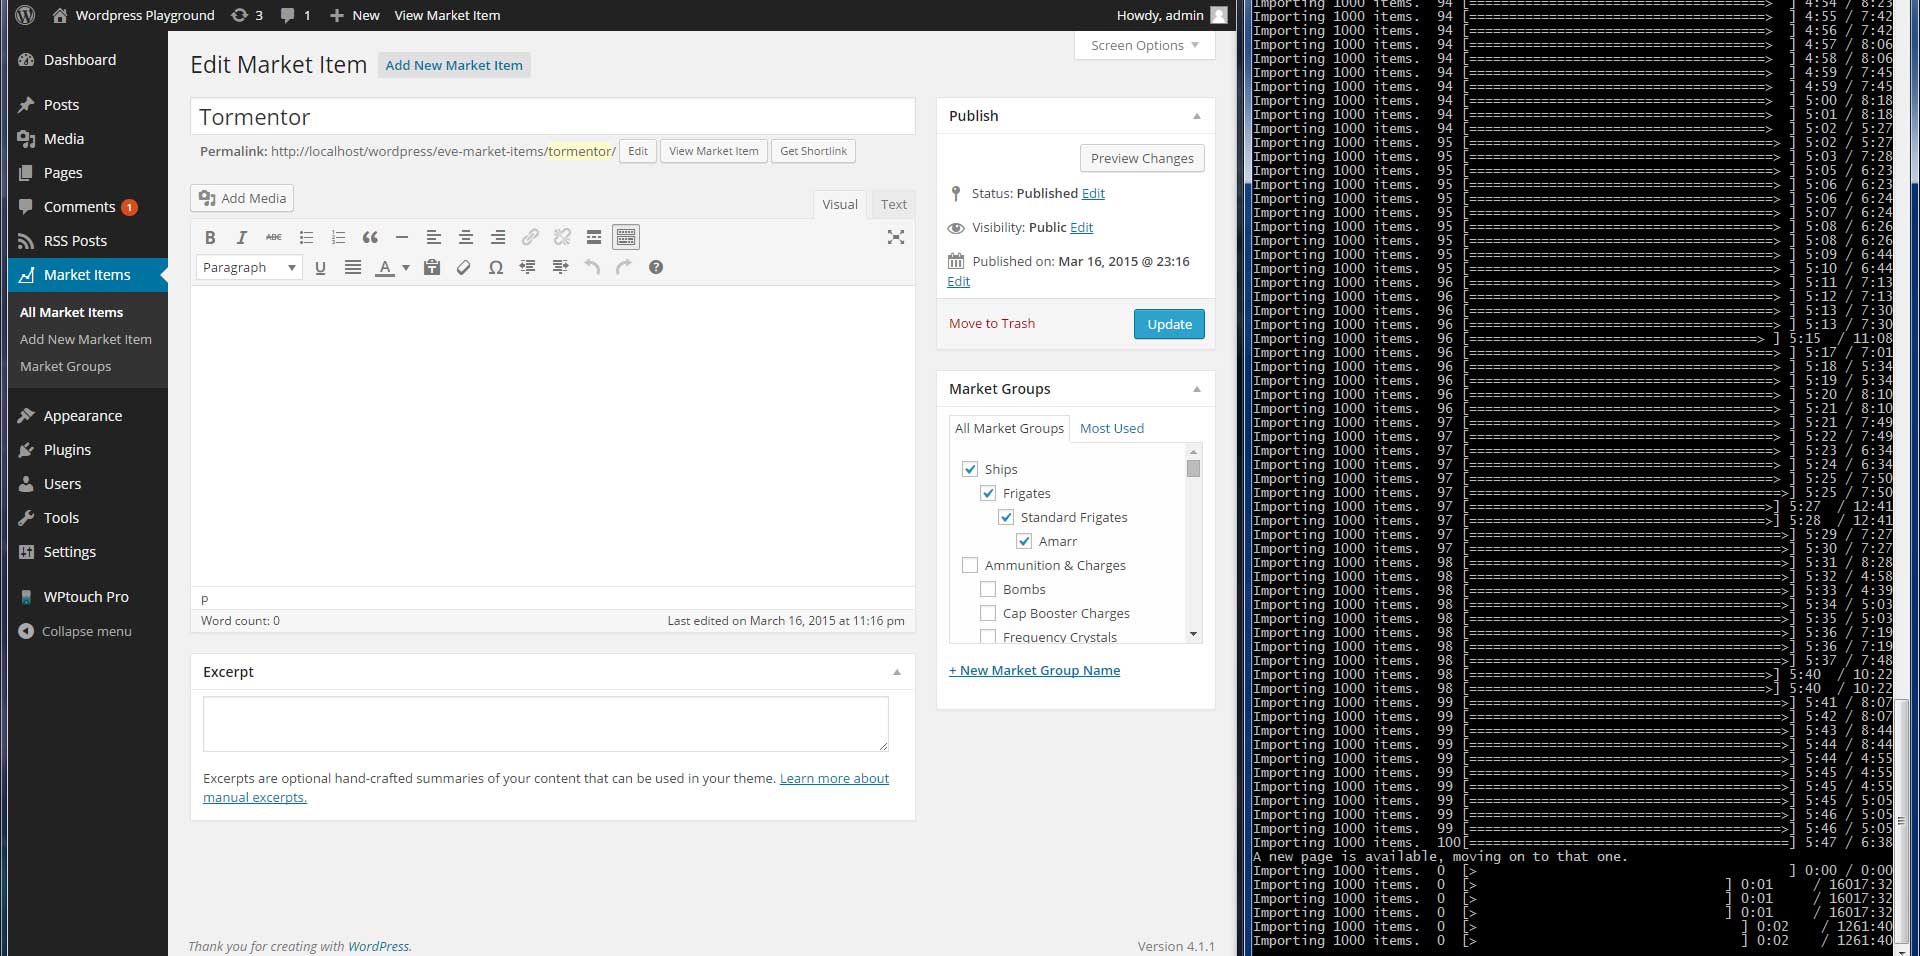Click the blue Update button

click(x=1169, y=324)
